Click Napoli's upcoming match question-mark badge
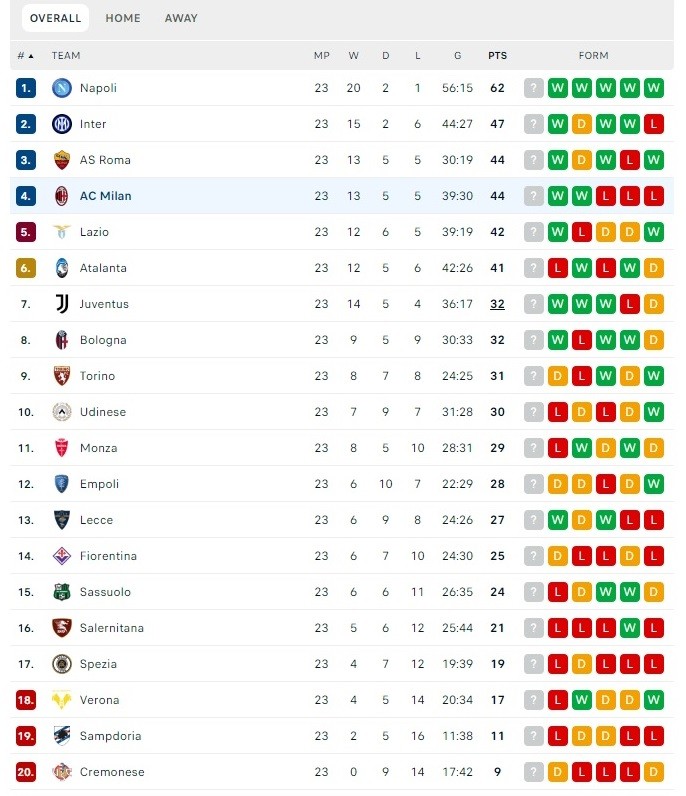686x796 pixels. tap(534, 88)
